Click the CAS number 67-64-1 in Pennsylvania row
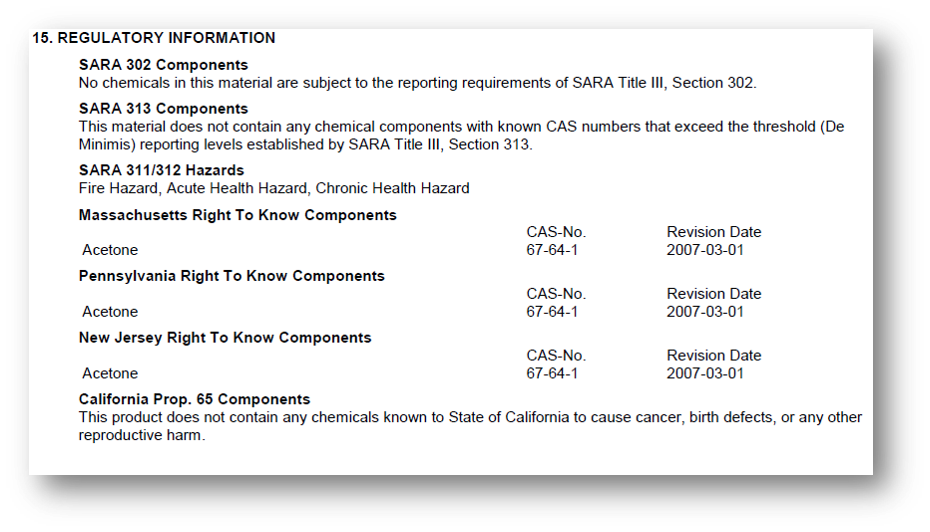This screenshot has width=930, height=532. (552, 312)
